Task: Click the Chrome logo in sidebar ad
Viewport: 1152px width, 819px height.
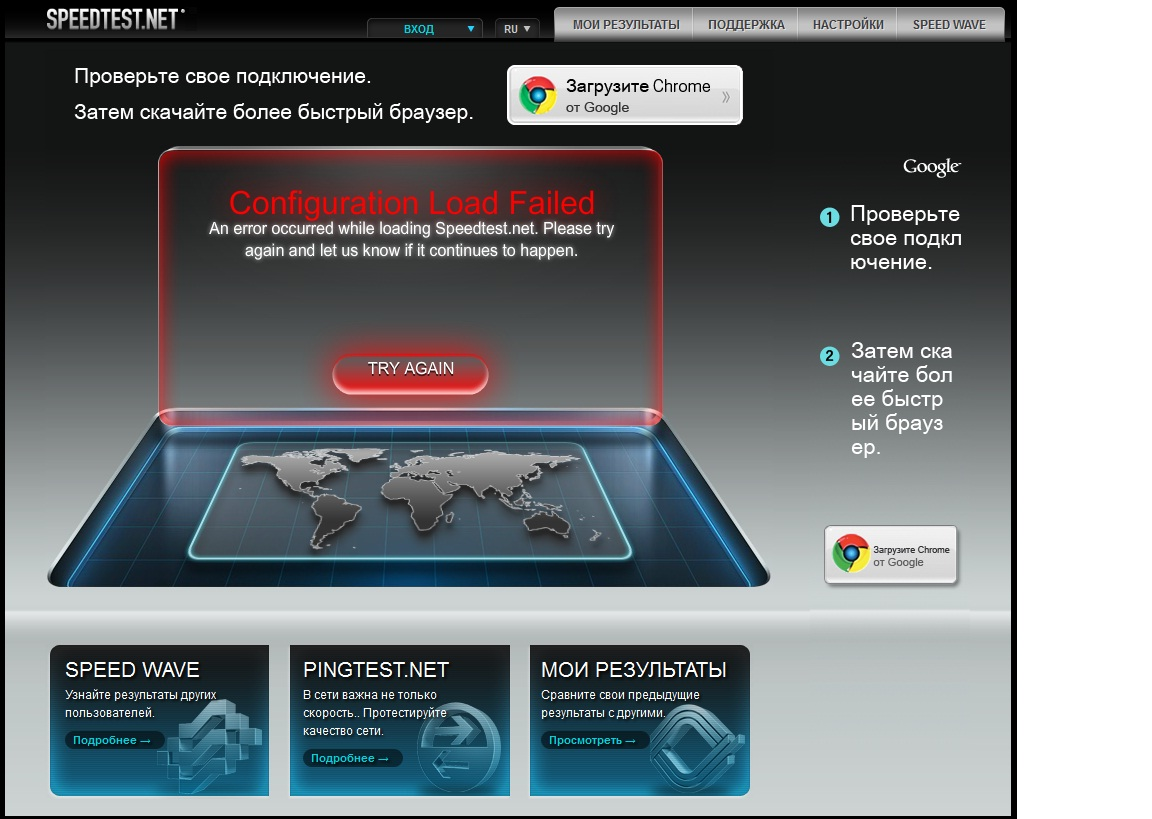Action: [x=851, y=553]
